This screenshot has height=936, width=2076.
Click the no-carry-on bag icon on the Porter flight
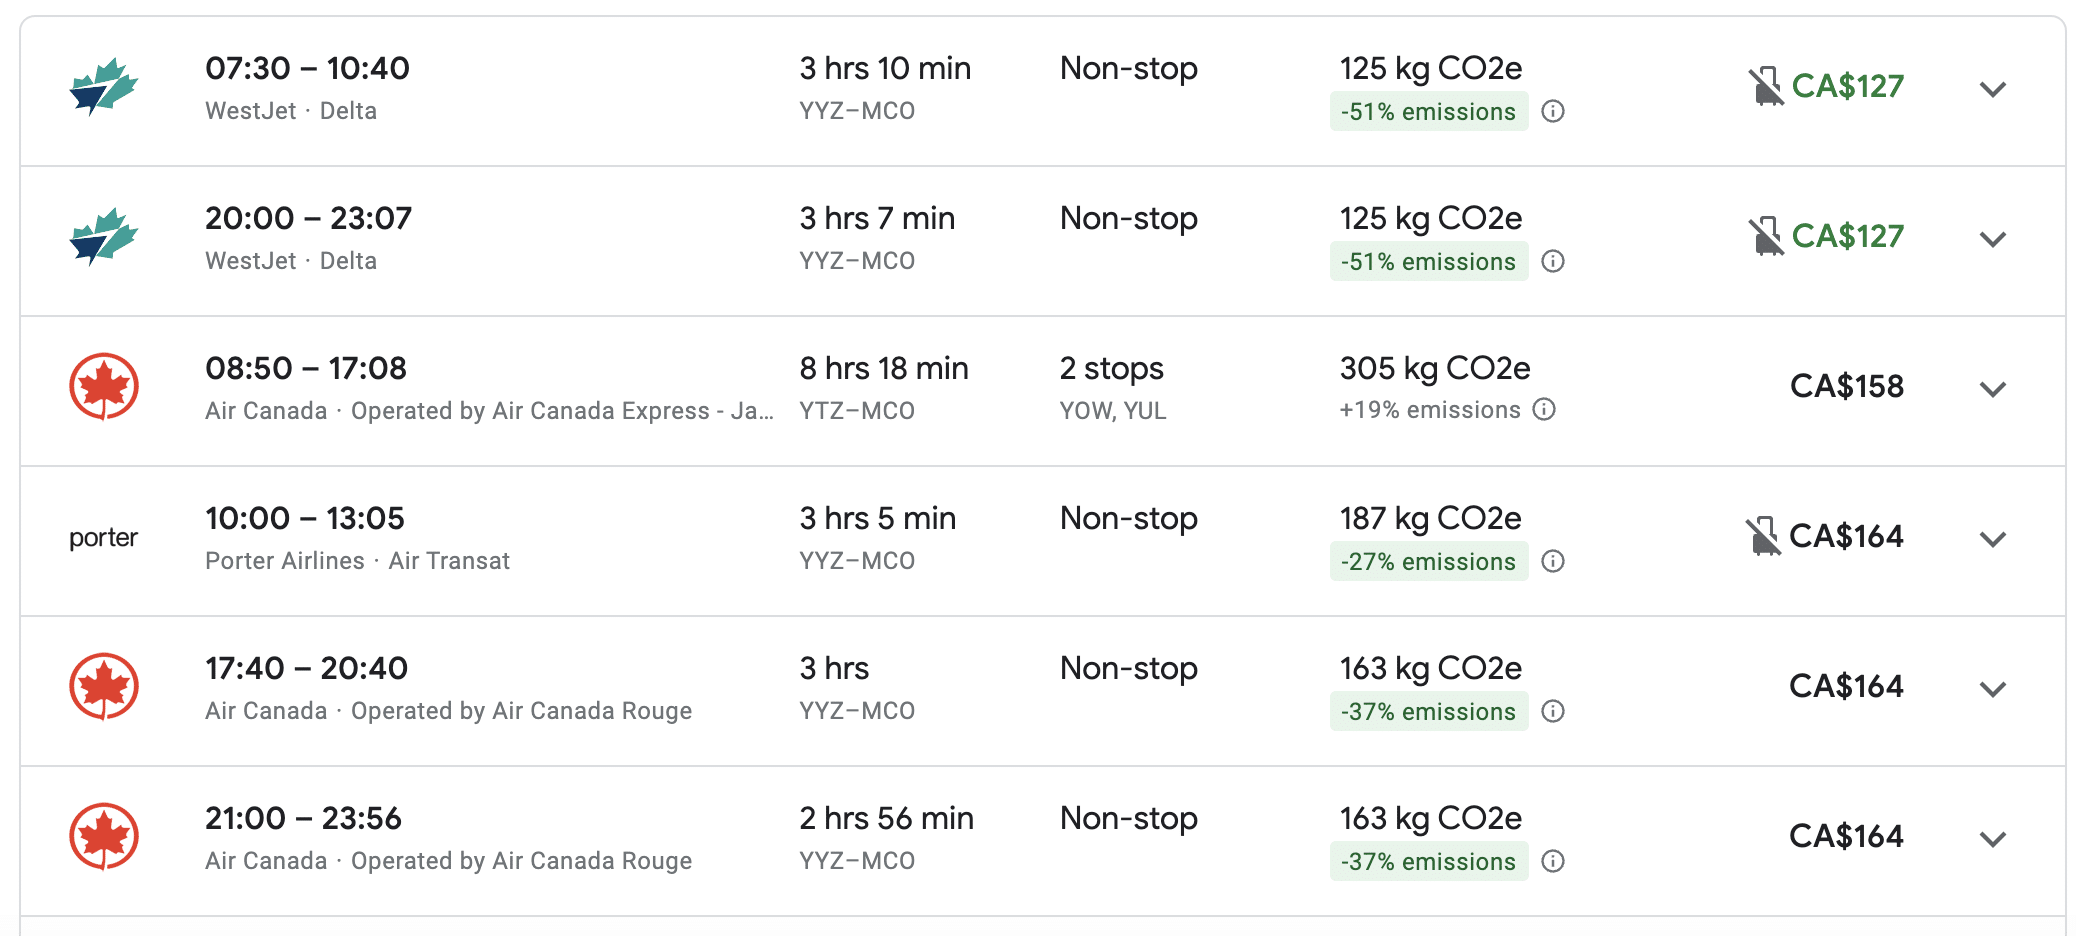(x=1763, y=536)
